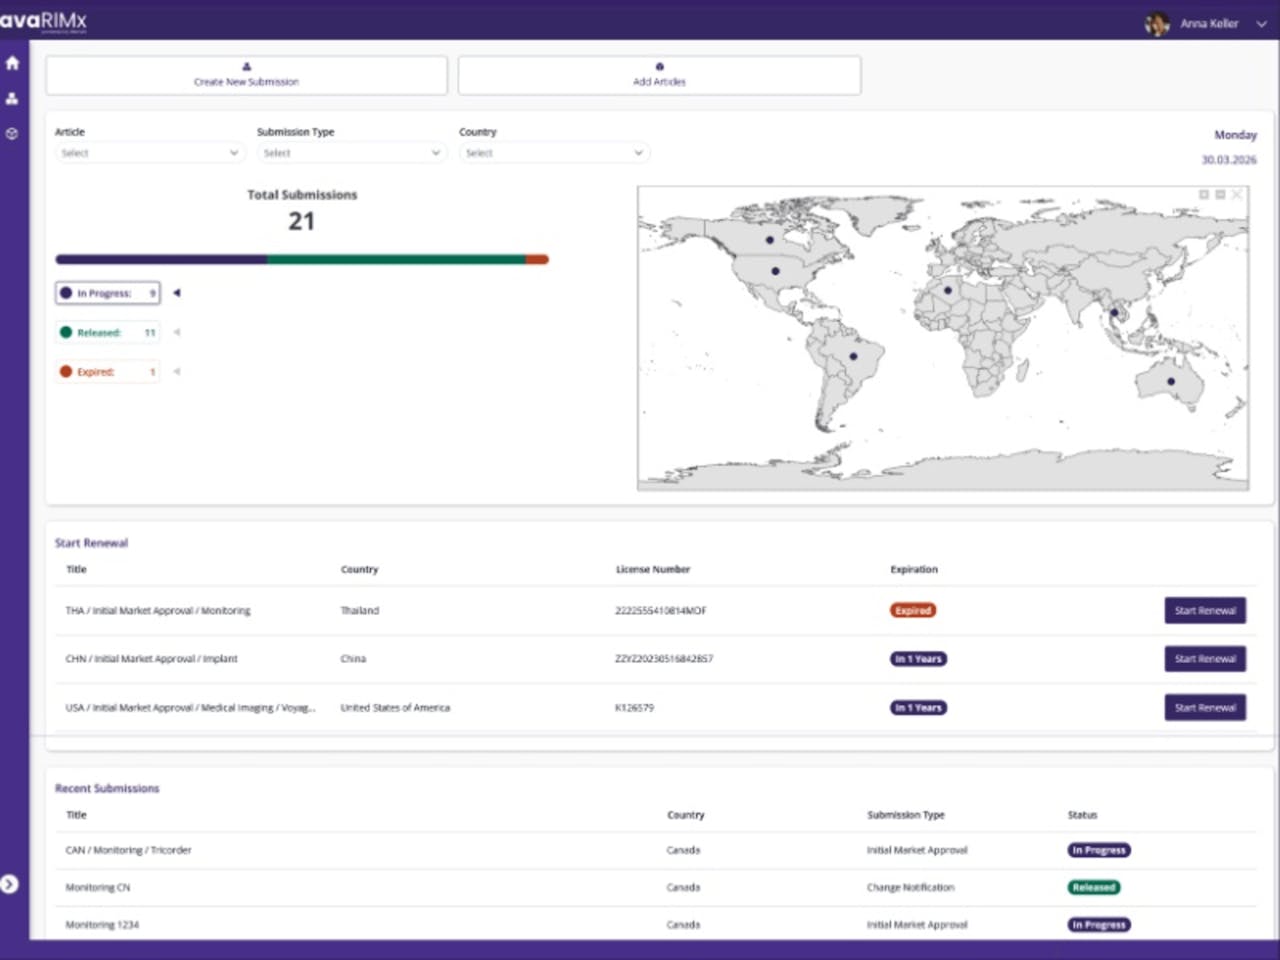
Task: Click the Expiration column header
Action: [914, 569]
